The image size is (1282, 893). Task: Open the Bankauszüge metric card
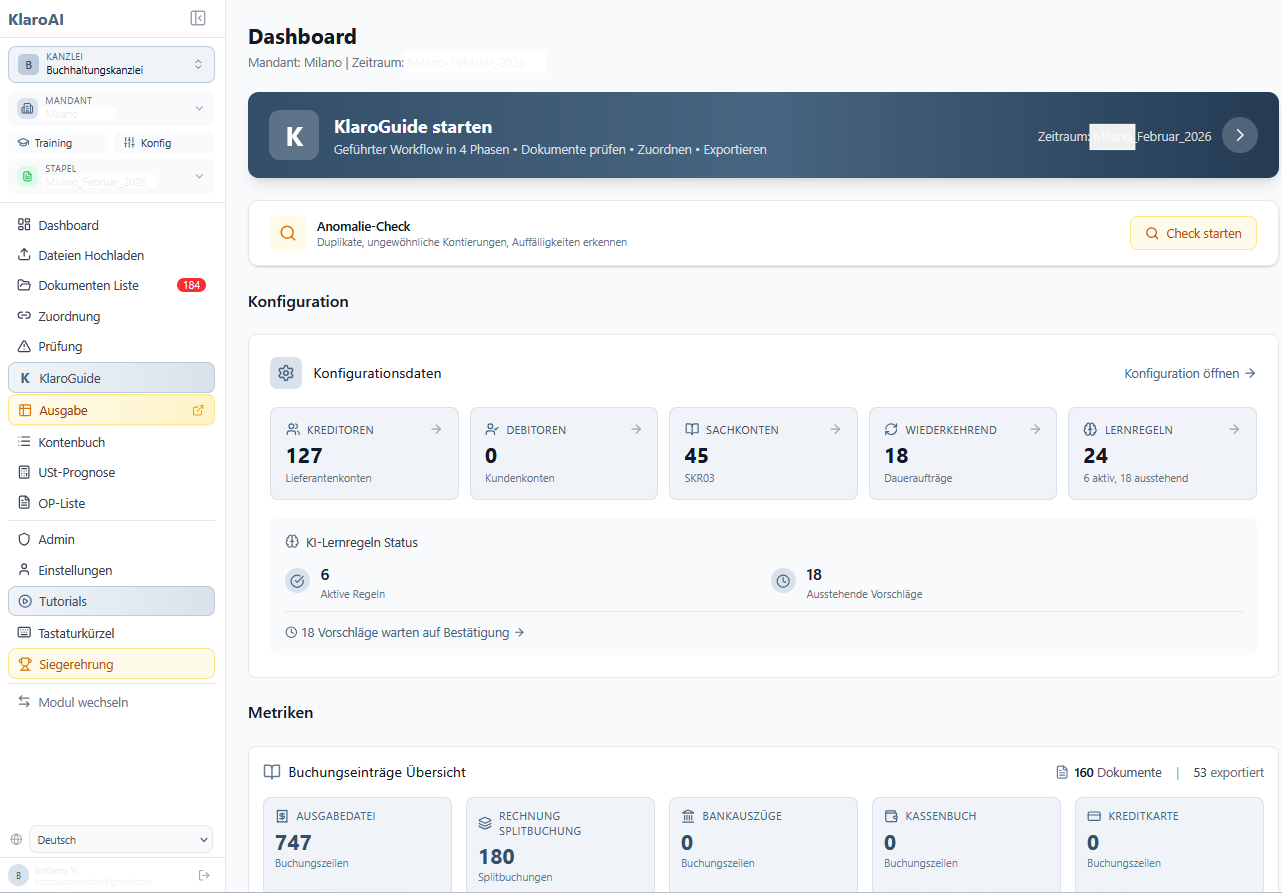click(763, 845)
